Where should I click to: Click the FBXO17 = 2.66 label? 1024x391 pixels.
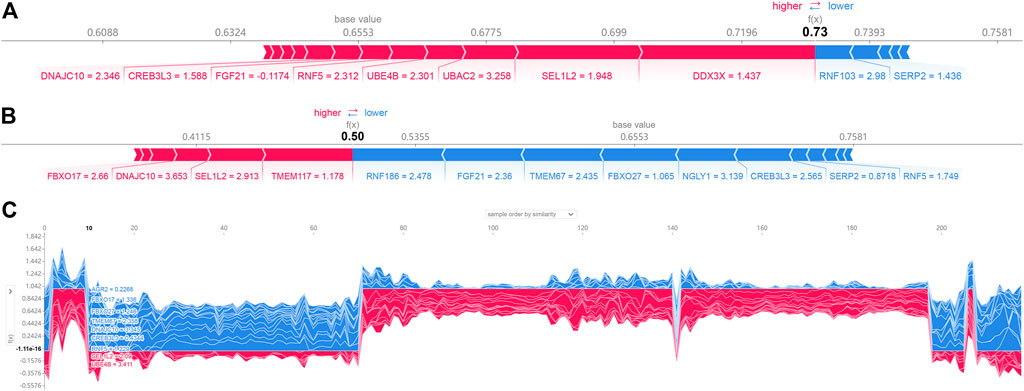78,176
